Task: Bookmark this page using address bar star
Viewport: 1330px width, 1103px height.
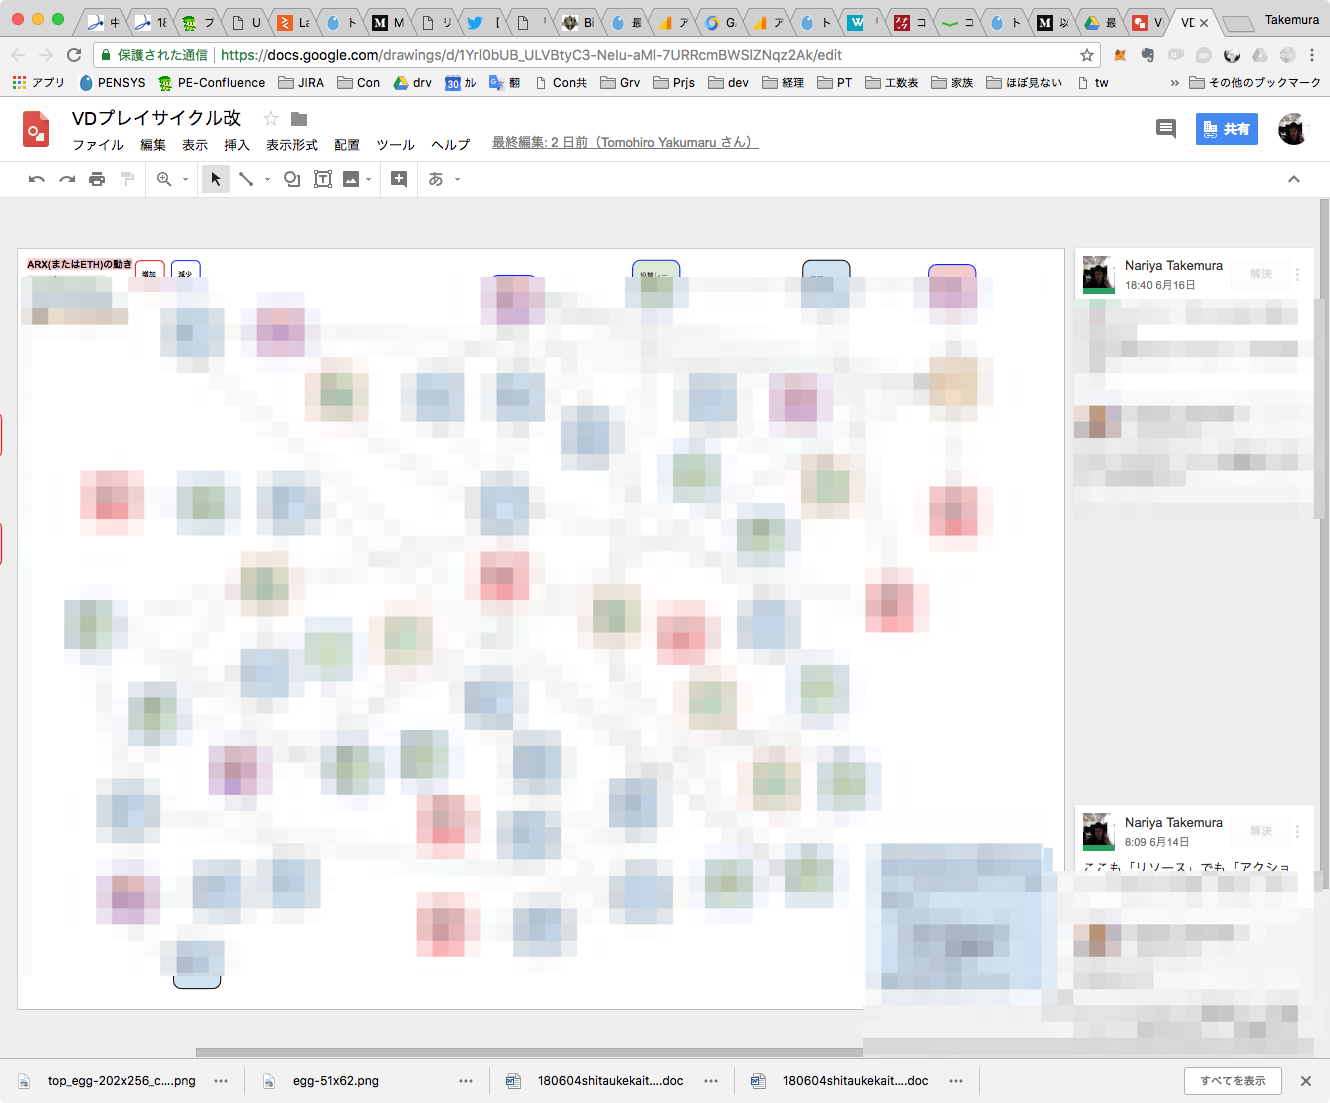Action: coord(1087,55)
